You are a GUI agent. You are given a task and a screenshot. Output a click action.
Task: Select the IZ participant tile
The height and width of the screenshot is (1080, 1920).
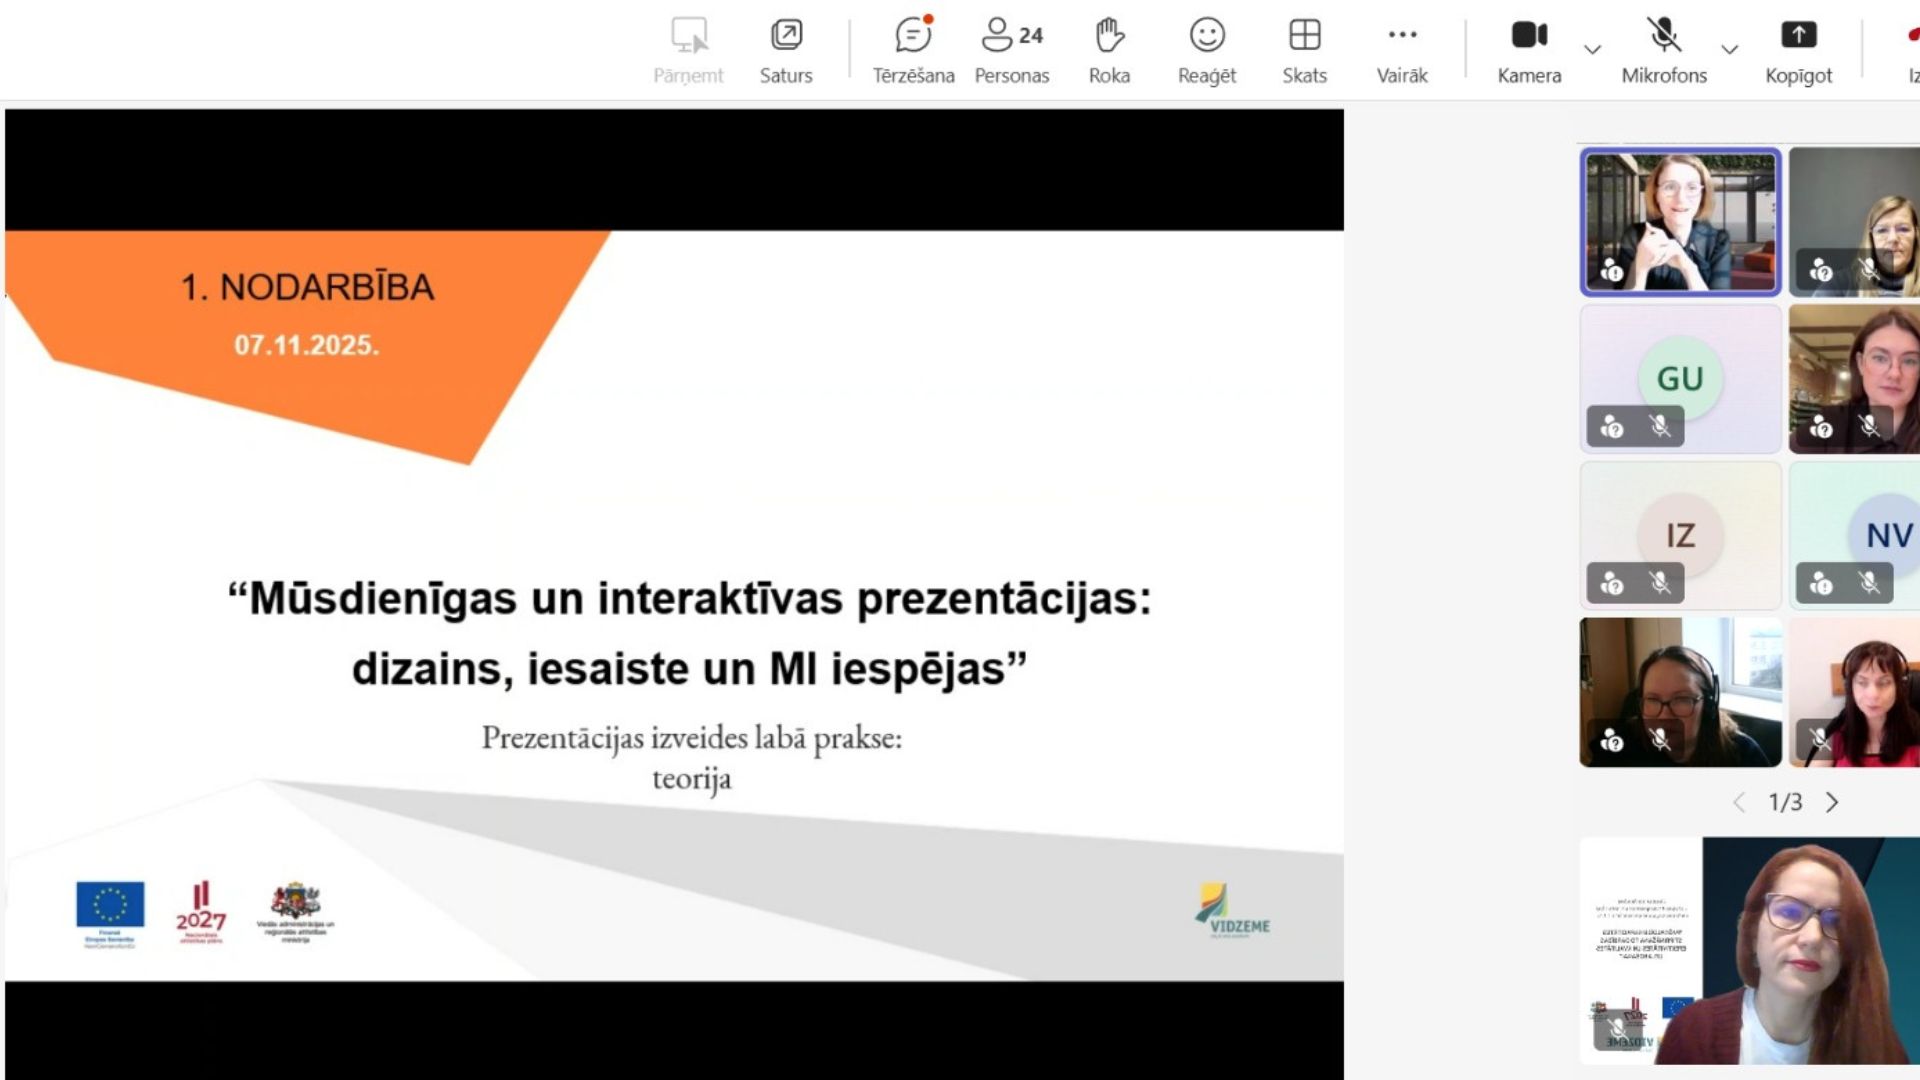[1680, 534]
